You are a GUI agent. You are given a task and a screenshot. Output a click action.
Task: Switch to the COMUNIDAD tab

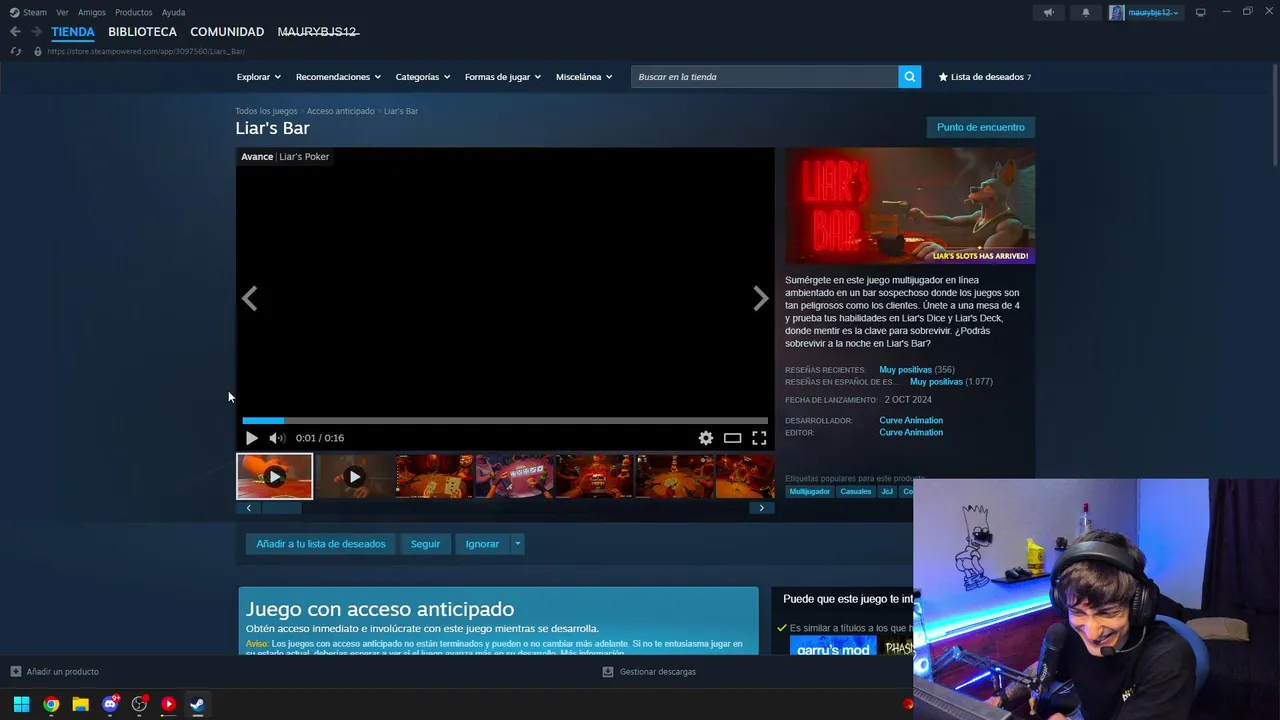coord(227,32)
